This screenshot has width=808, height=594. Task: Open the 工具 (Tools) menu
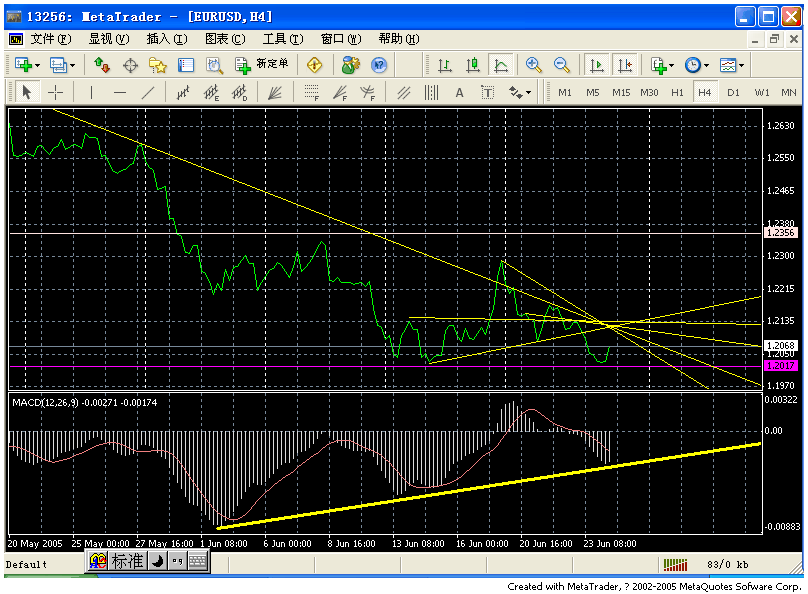[282, 39]
